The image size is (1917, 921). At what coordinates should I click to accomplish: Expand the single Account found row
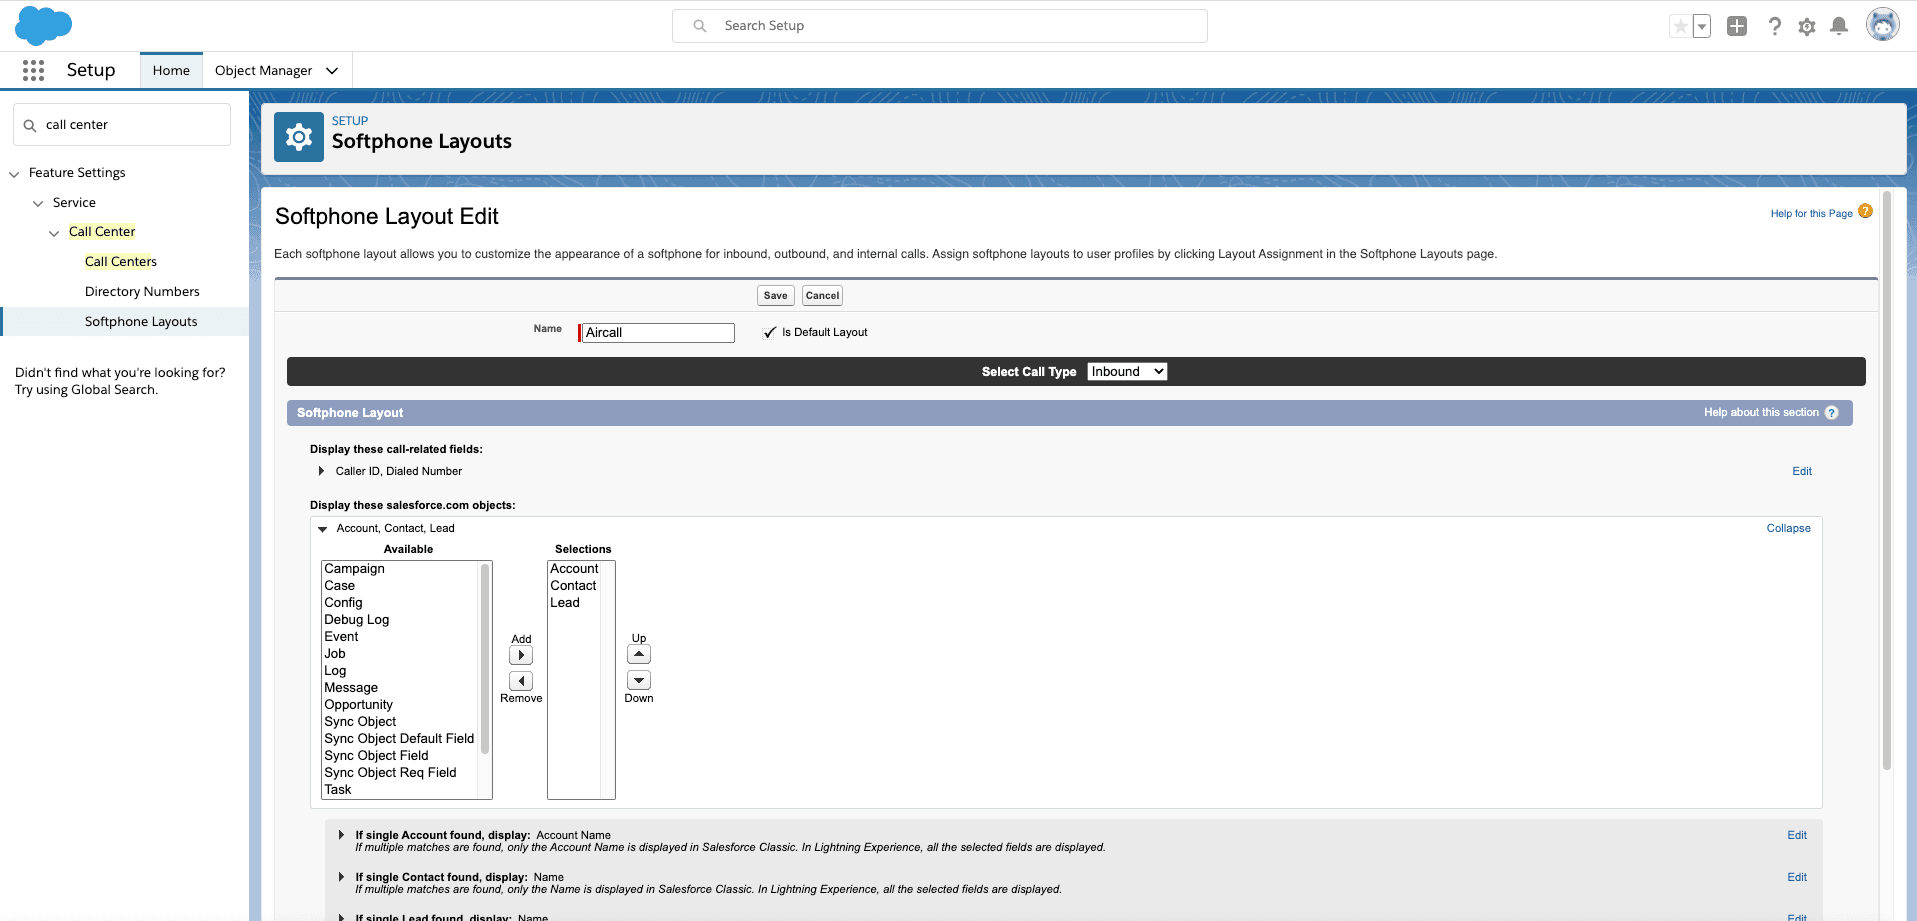pos(341,835)
